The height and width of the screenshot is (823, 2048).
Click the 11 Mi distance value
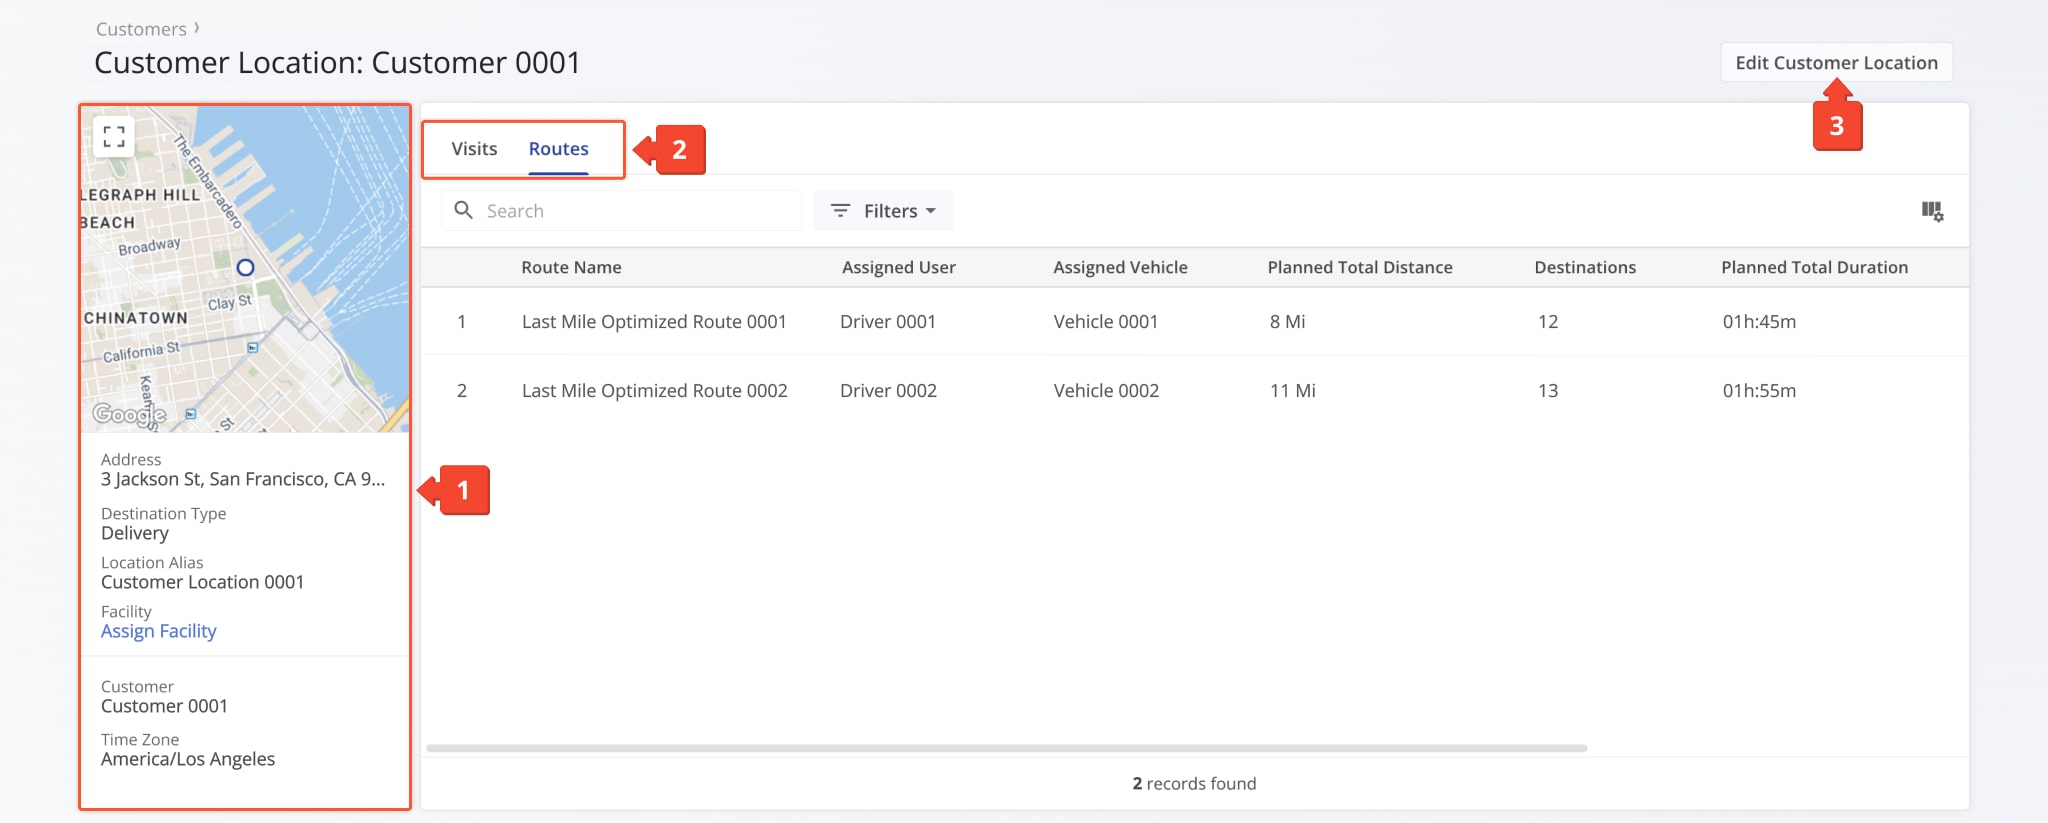[1292, 391]
